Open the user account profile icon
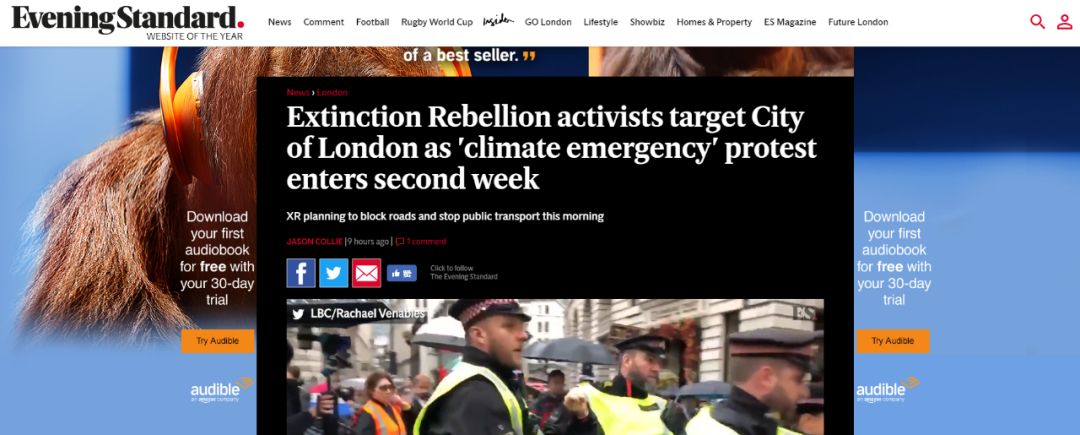This screenshot has height=435, width=1080. click(x=1065, y=21)
